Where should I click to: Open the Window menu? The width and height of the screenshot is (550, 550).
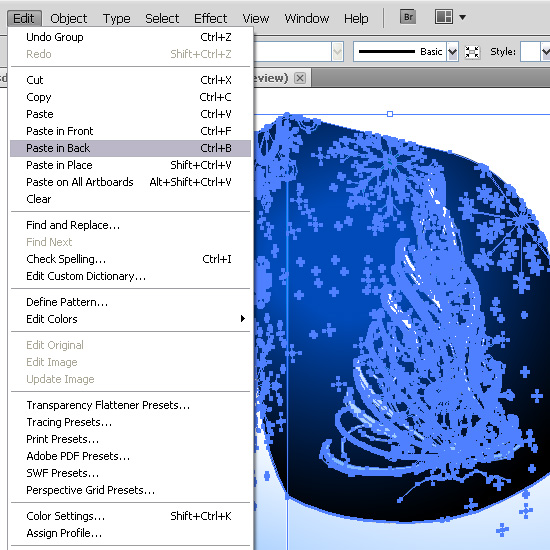[x=307, y=18]
